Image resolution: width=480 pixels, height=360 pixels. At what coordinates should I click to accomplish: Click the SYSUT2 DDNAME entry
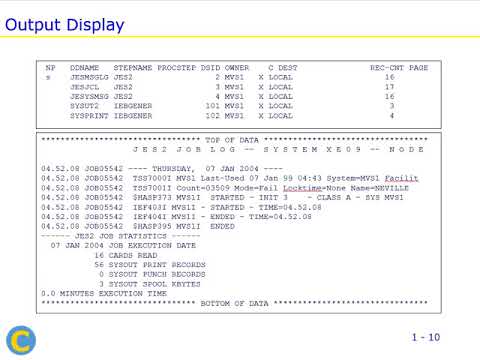pos(84,106)
